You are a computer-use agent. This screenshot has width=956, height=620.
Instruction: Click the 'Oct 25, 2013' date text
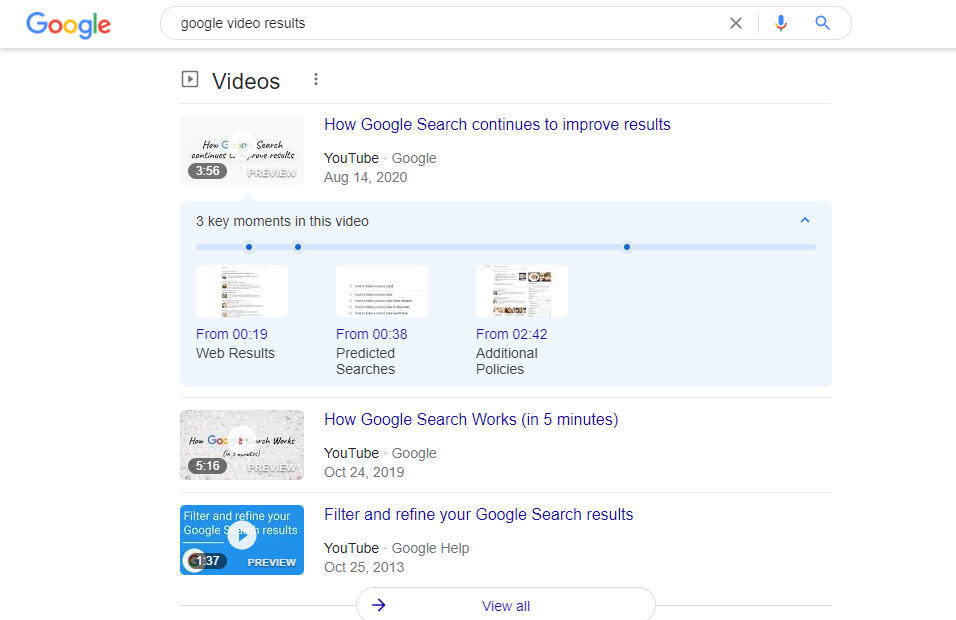click(x=364, y=568)
